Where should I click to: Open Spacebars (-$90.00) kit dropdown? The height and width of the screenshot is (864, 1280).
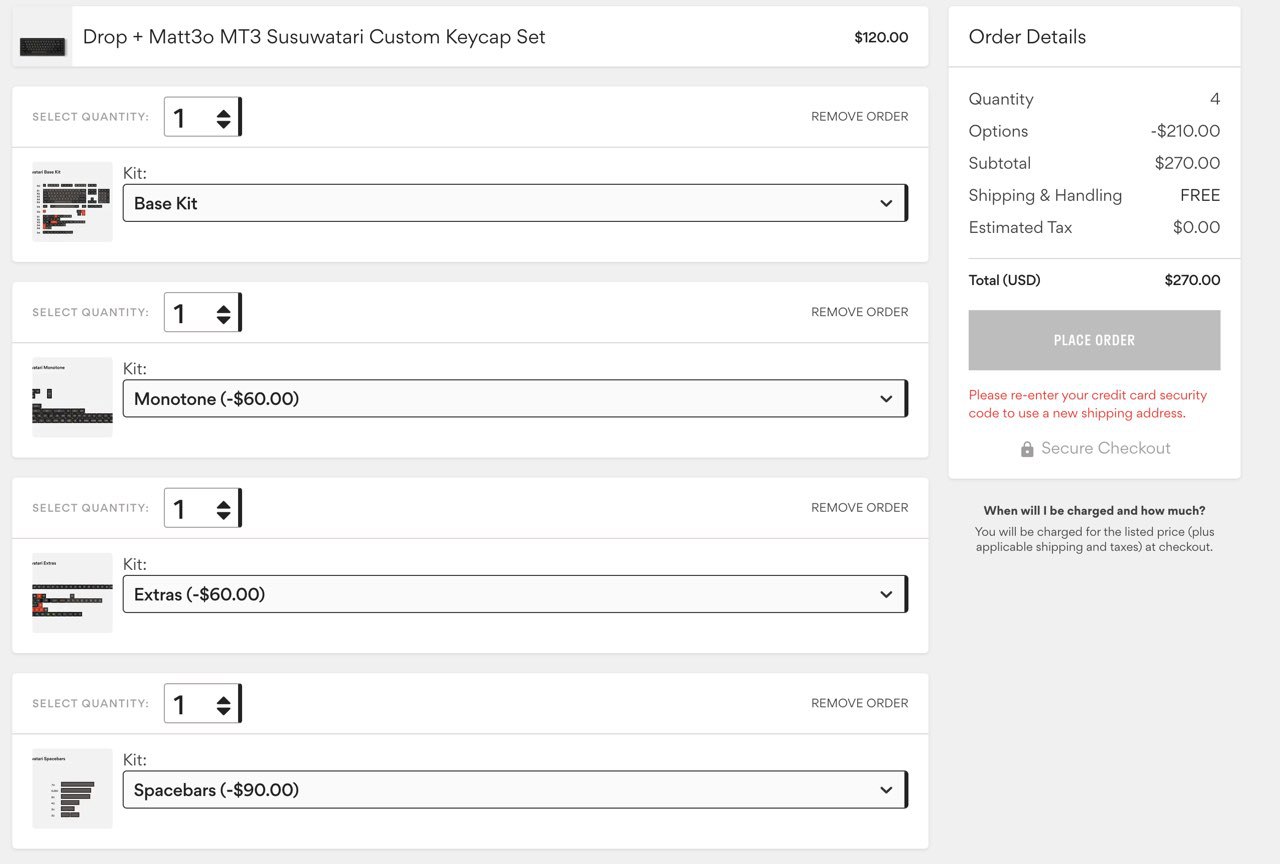click(x=515, y=790)
